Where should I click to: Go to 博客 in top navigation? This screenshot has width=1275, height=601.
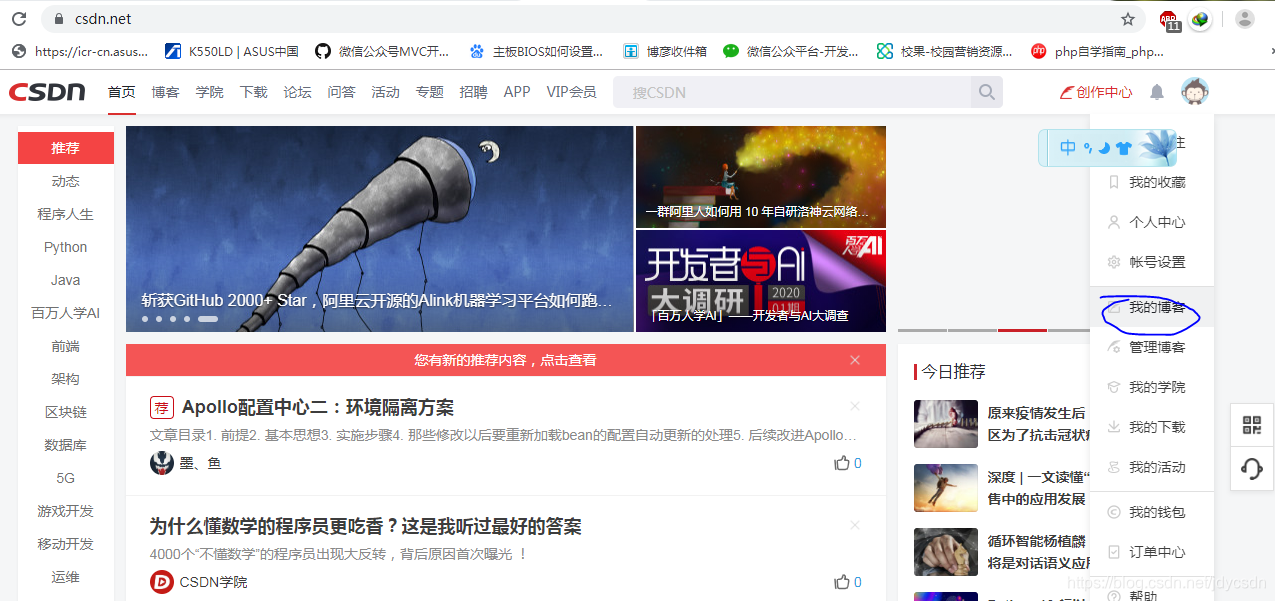pos(165,92)
